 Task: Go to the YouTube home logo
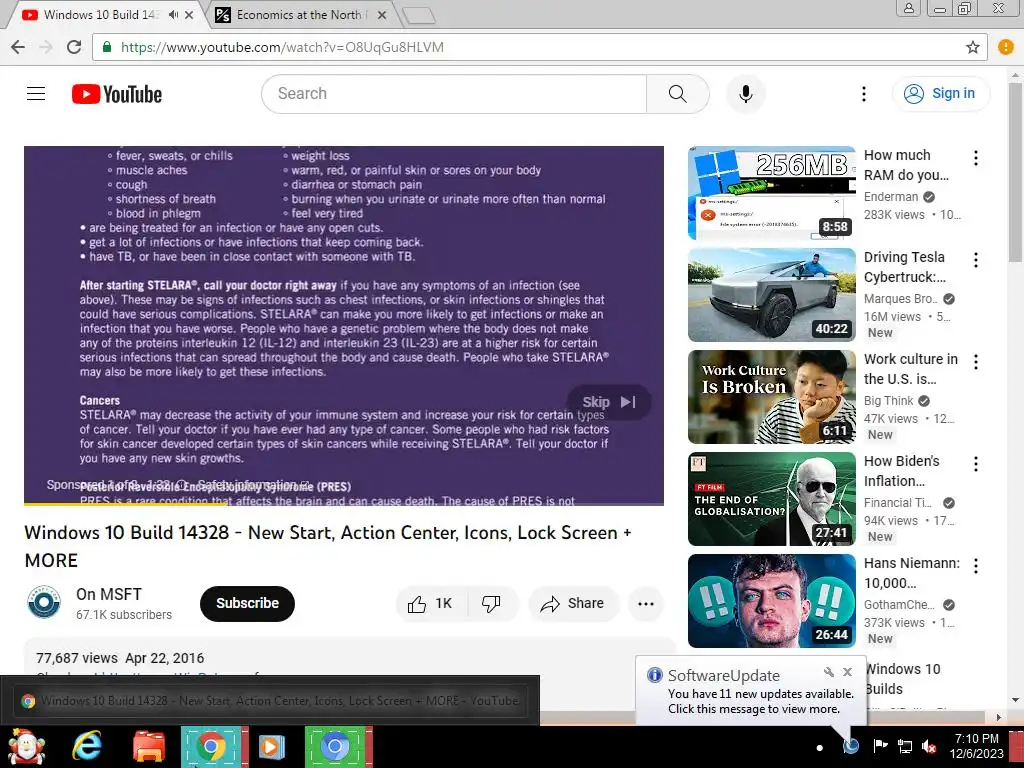[x=117, y=94]
